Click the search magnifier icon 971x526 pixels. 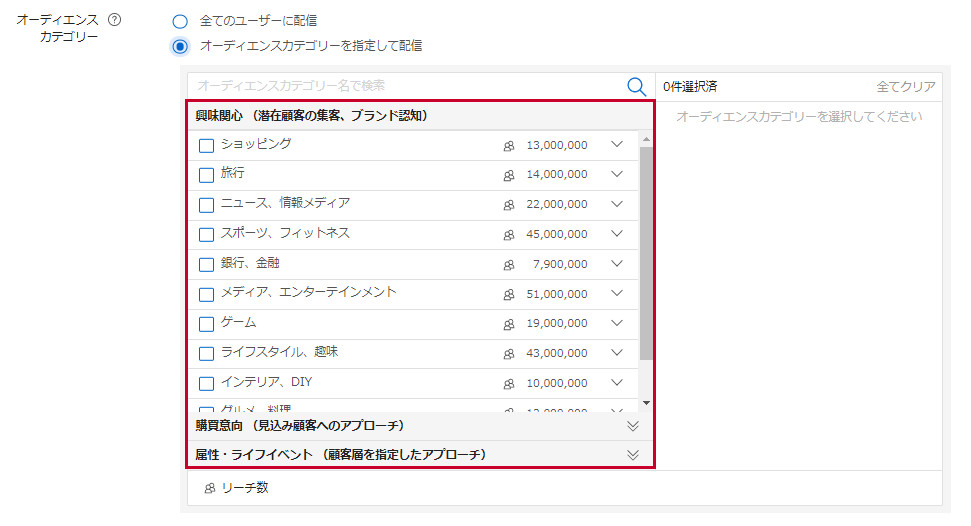[x=636, y=87]
